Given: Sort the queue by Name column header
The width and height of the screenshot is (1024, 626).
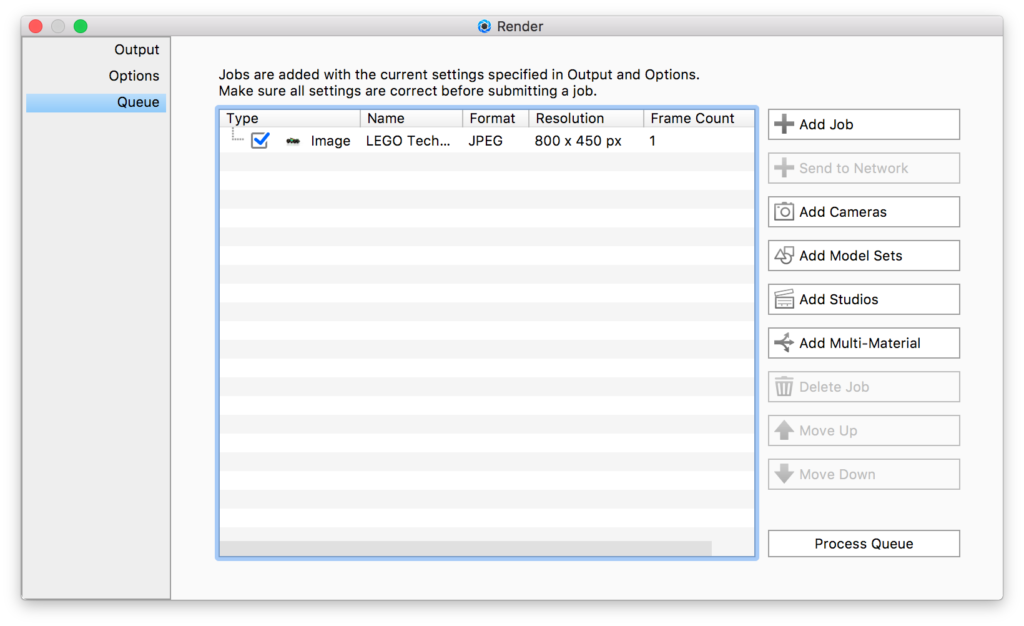Looking at the screenshot, I should click(x=410, y=118).
